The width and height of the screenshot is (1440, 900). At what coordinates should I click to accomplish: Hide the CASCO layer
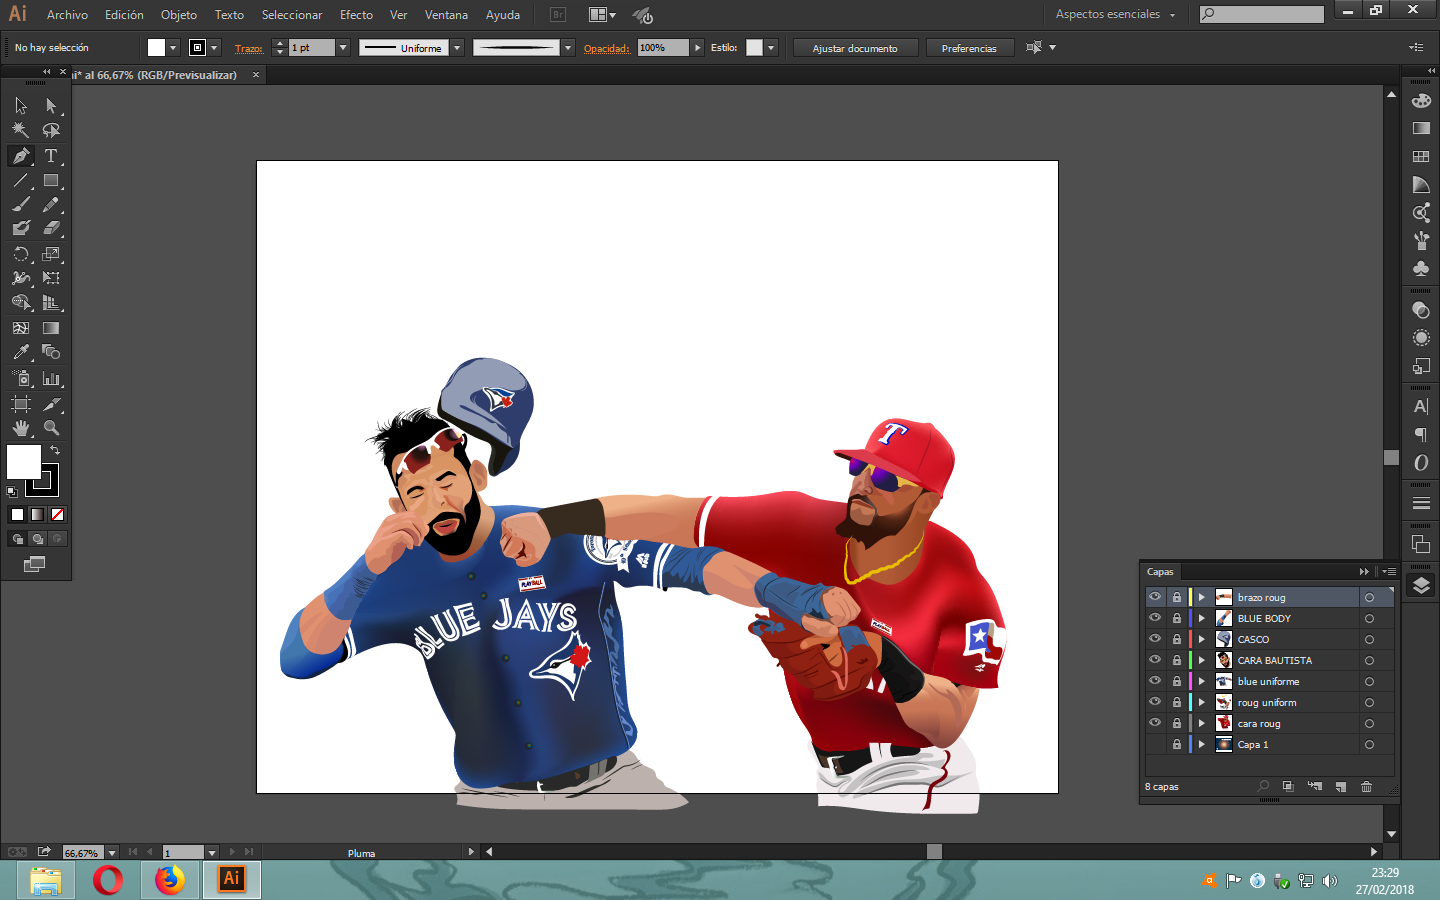(x=1155, y=639)
